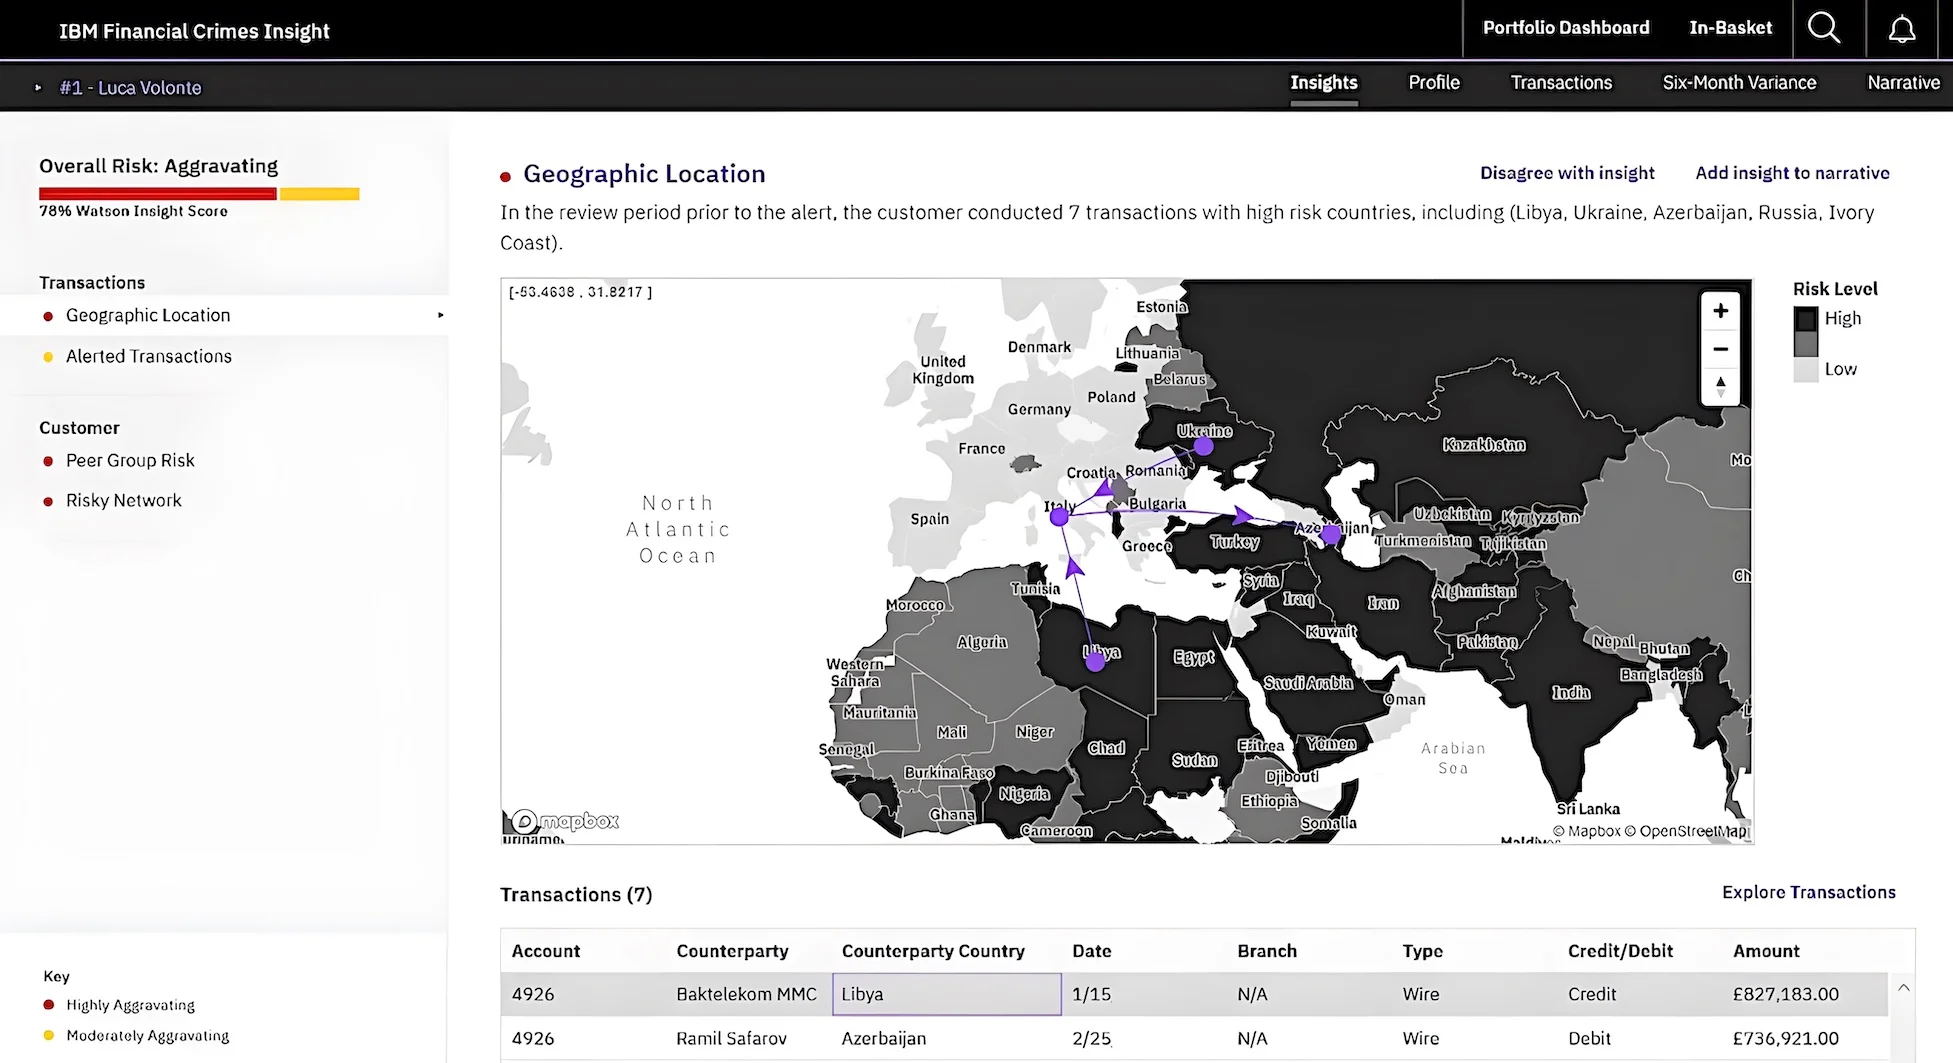The height and width of the screenshot is (1063, 1953).
Task: Click the #1 - Luca Volonte case title
Action: click(130, 88)
